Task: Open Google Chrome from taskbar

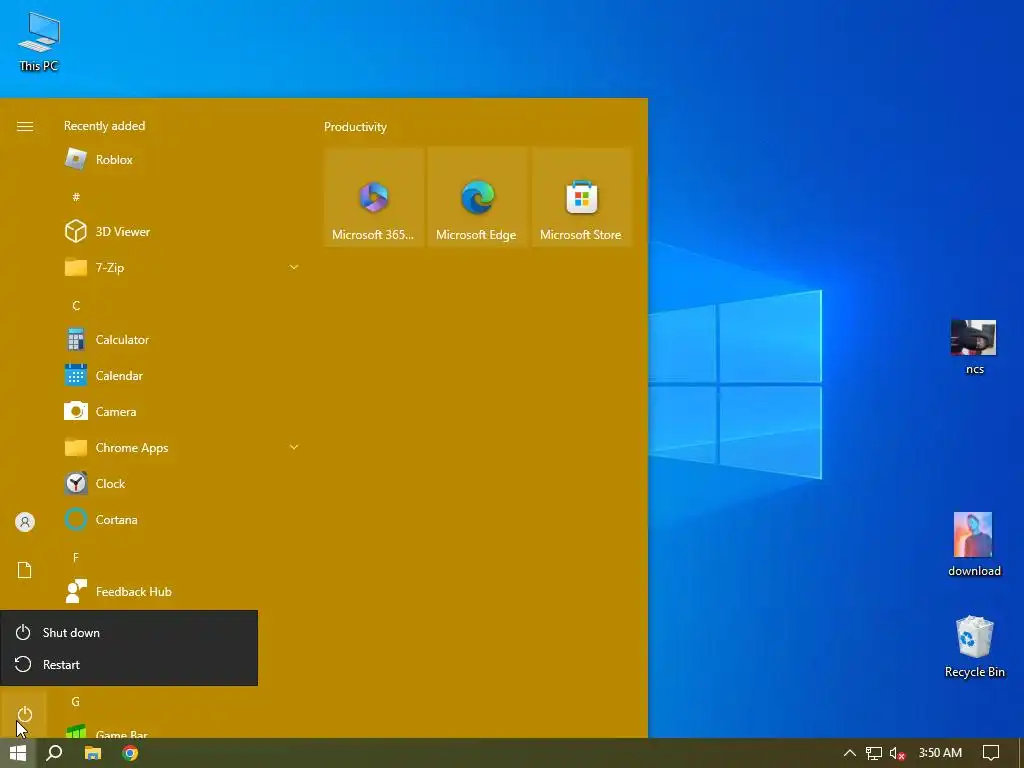Action: [130, 753]
